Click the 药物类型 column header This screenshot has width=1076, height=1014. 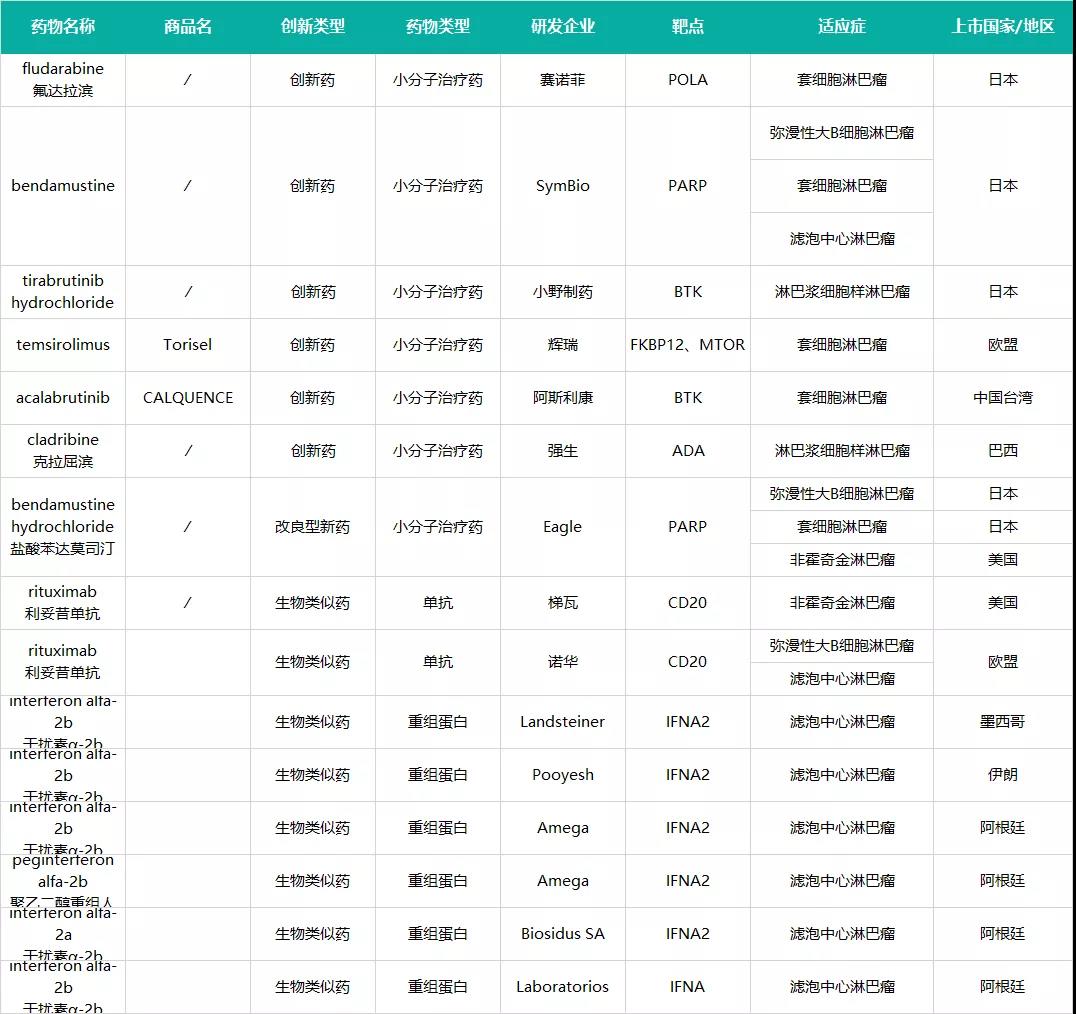click(x=438, y=27)
